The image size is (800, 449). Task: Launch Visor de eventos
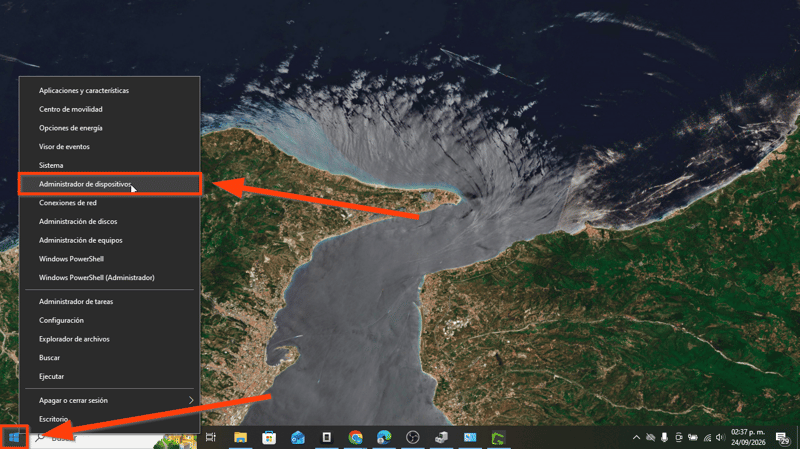click(x=109, y=146)
